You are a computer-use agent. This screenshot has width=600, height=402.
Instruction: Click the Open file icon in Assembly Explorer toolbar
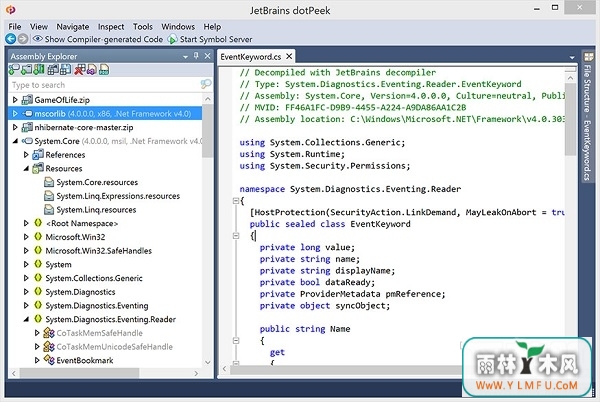coord(26,70)
